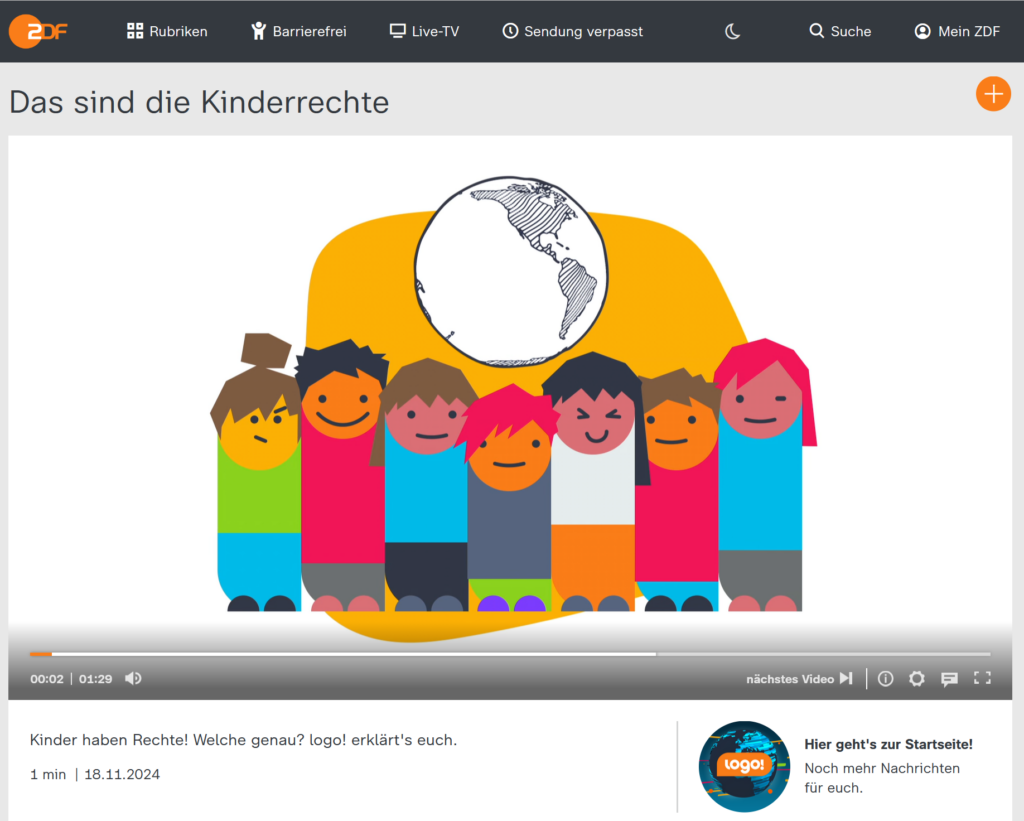Toggle dark mode with moon icon
The height and width of the screenshot is (821, 1024).
732,31
